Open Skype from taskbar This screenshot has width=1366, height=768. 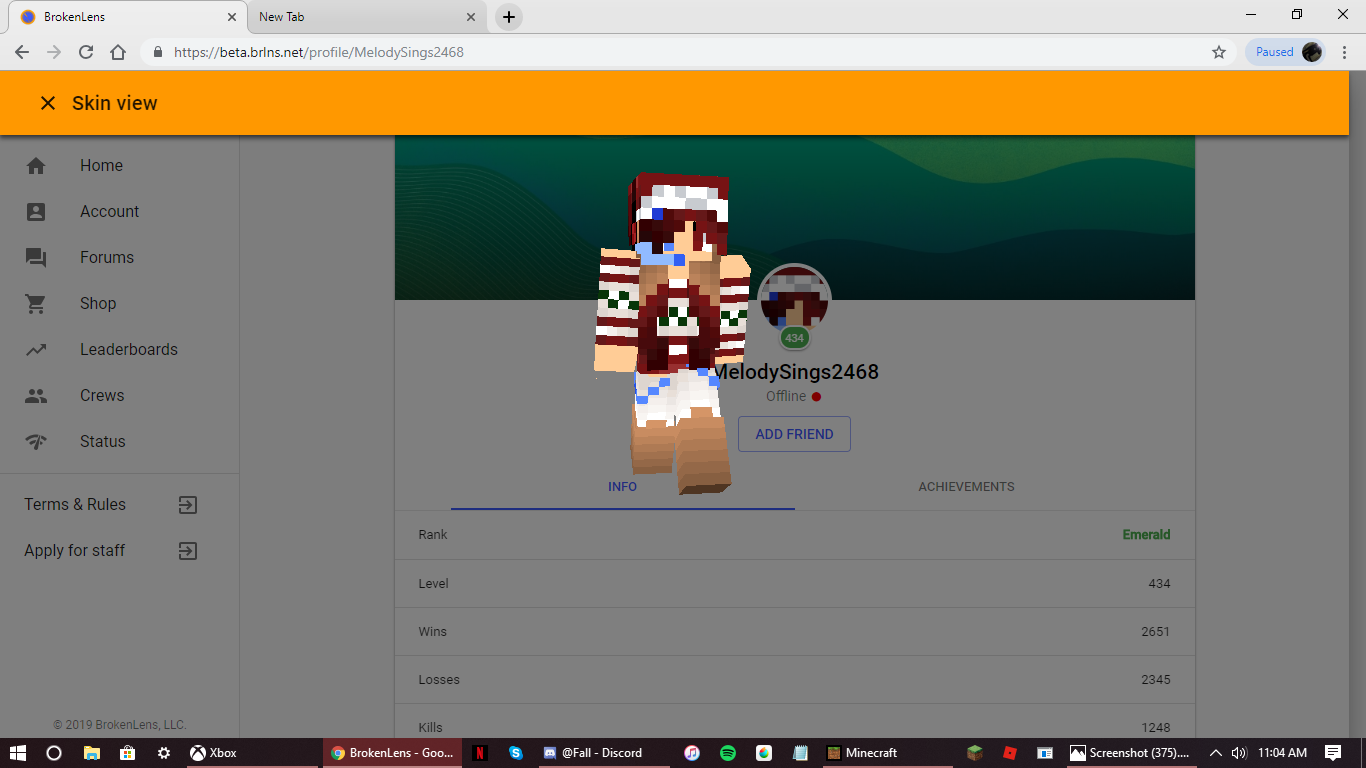coord(516,753)
